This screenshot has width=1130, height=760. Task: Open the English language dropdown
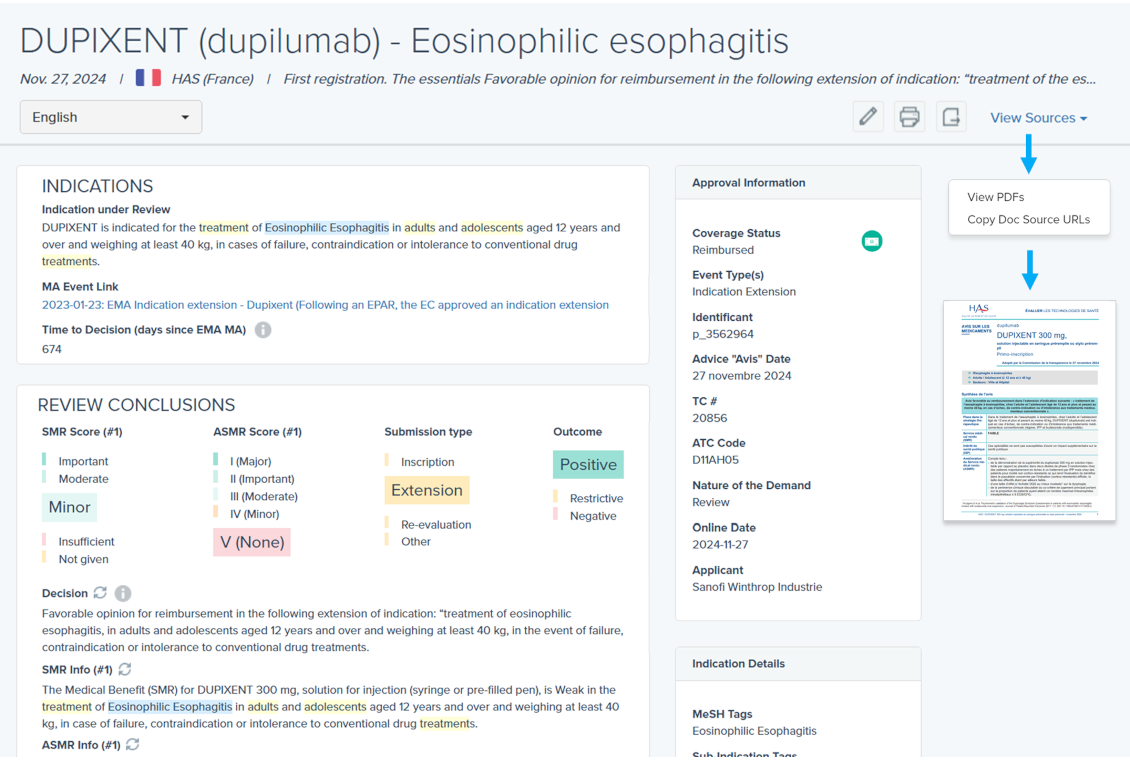(x=111, y=117)
